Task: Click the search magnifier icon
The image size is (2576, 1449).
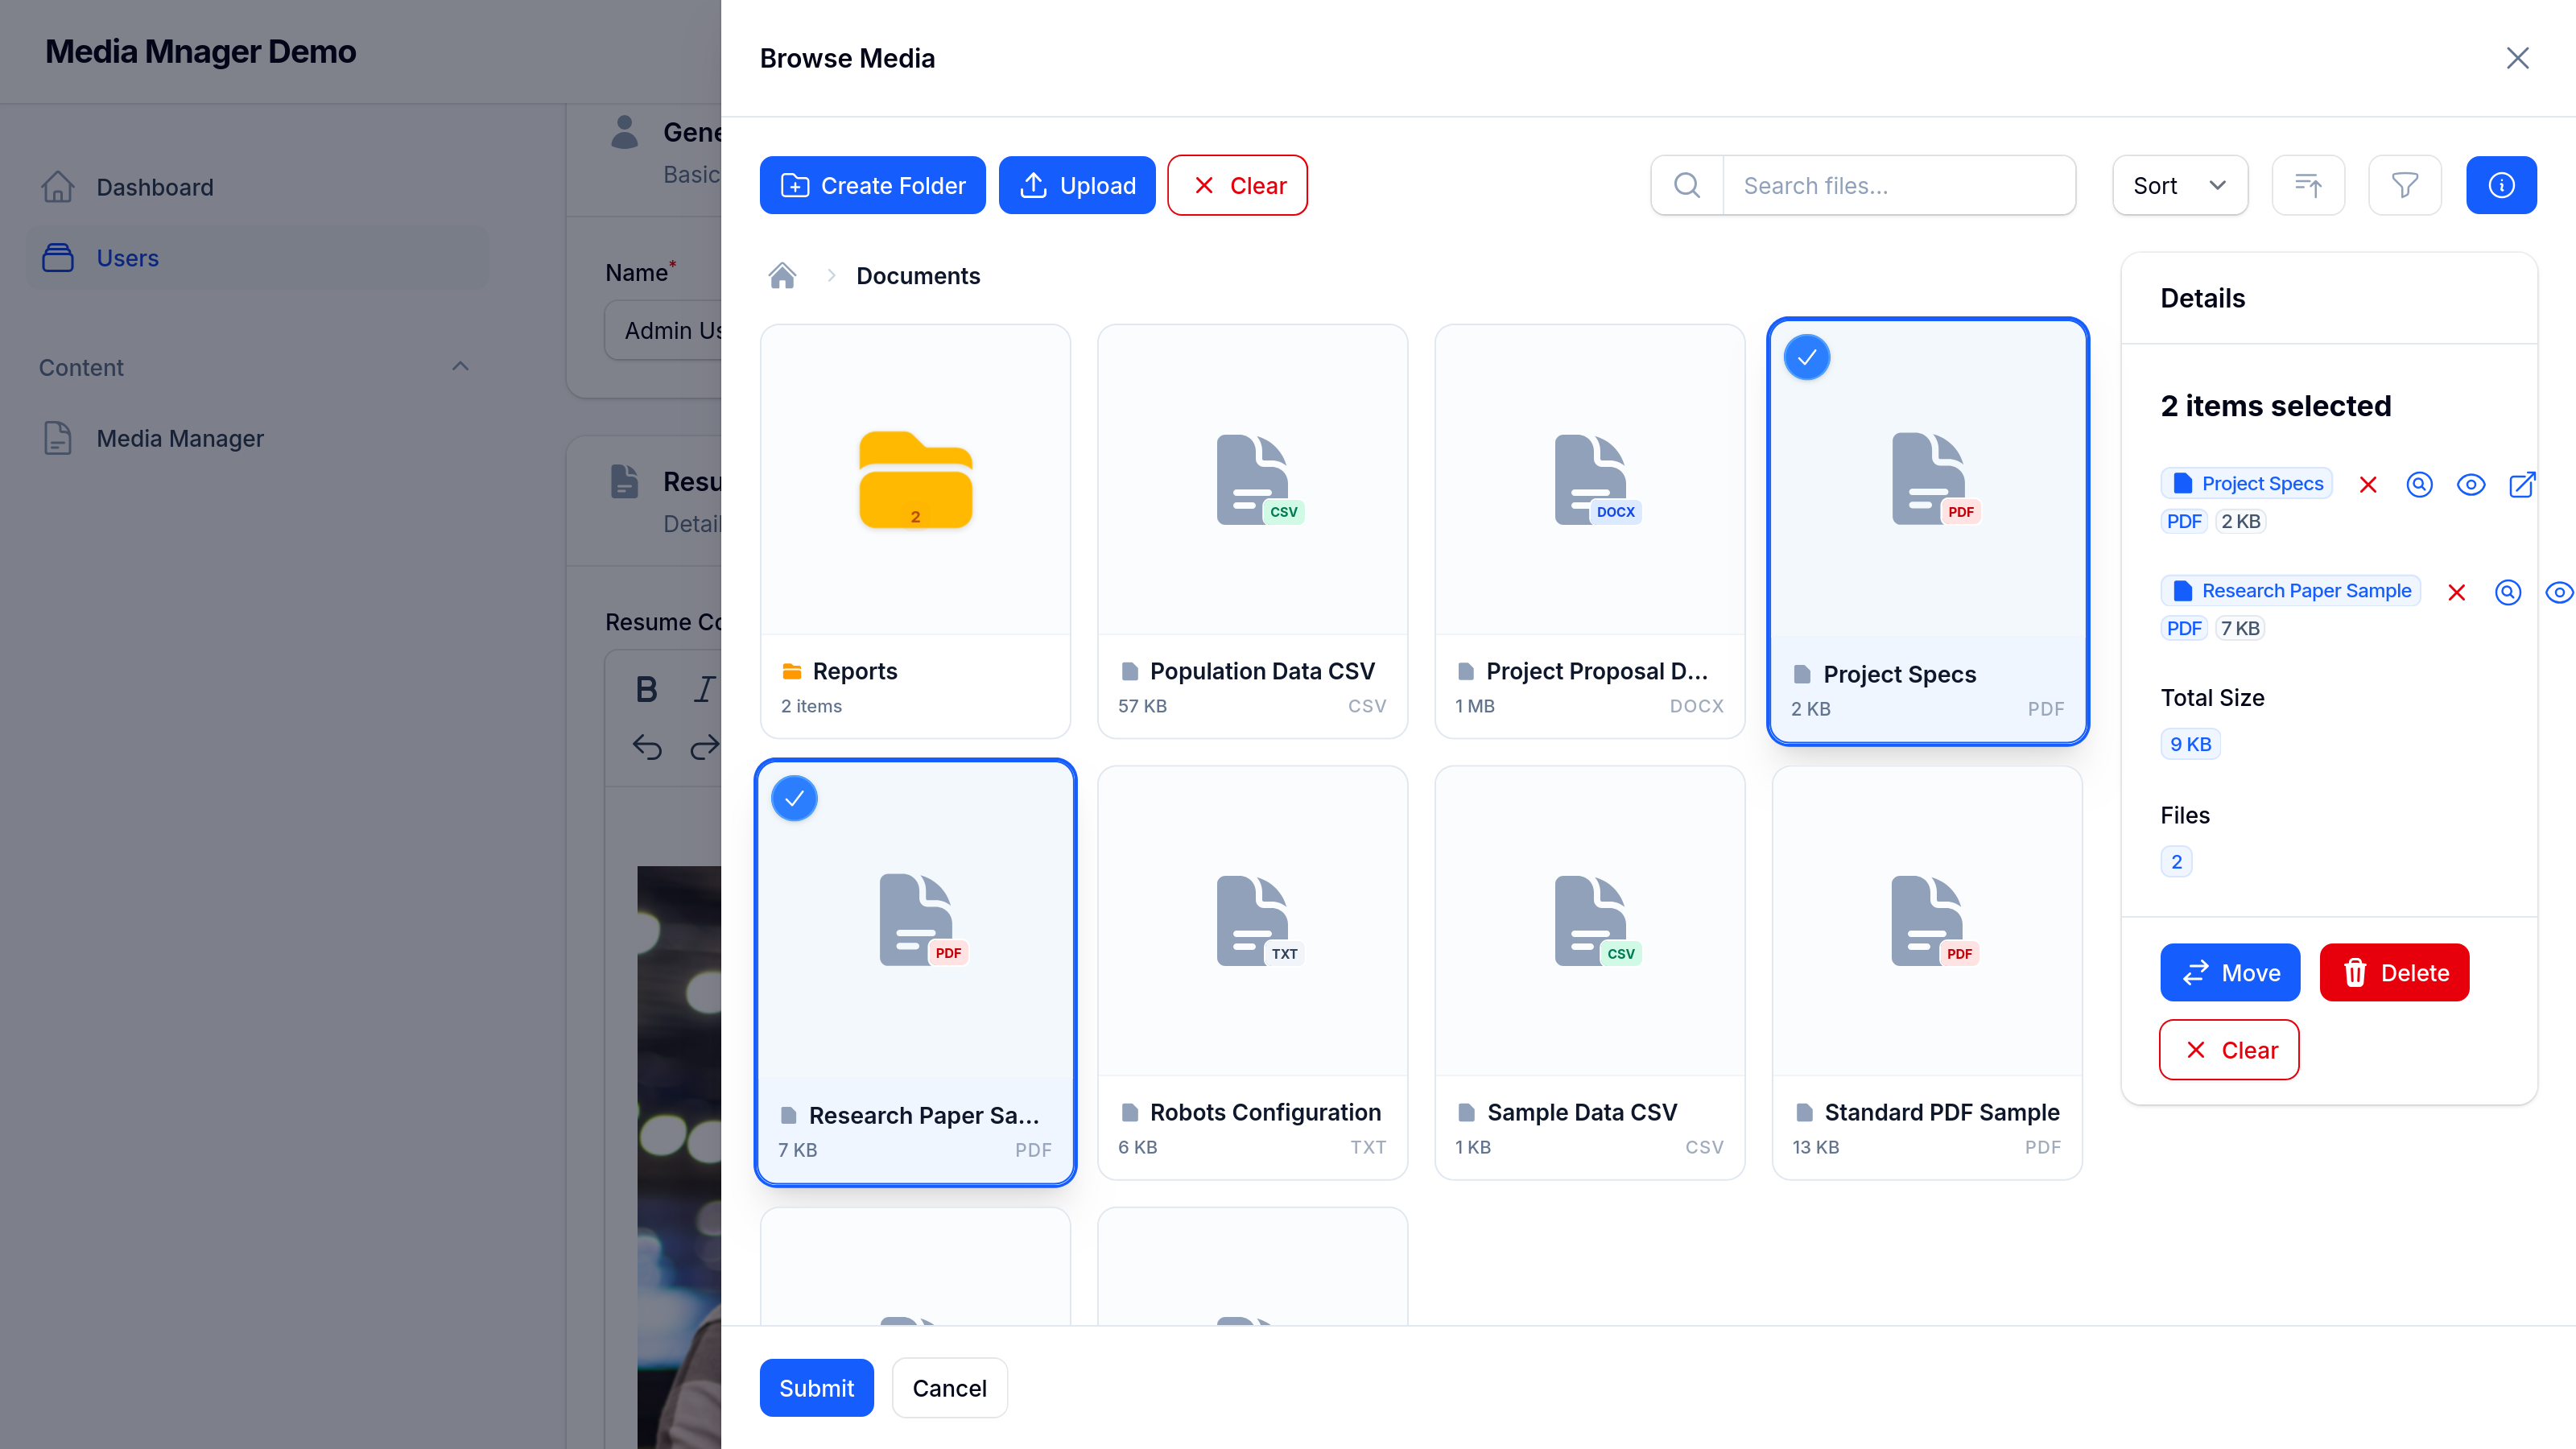Action: coord(1687,185)
